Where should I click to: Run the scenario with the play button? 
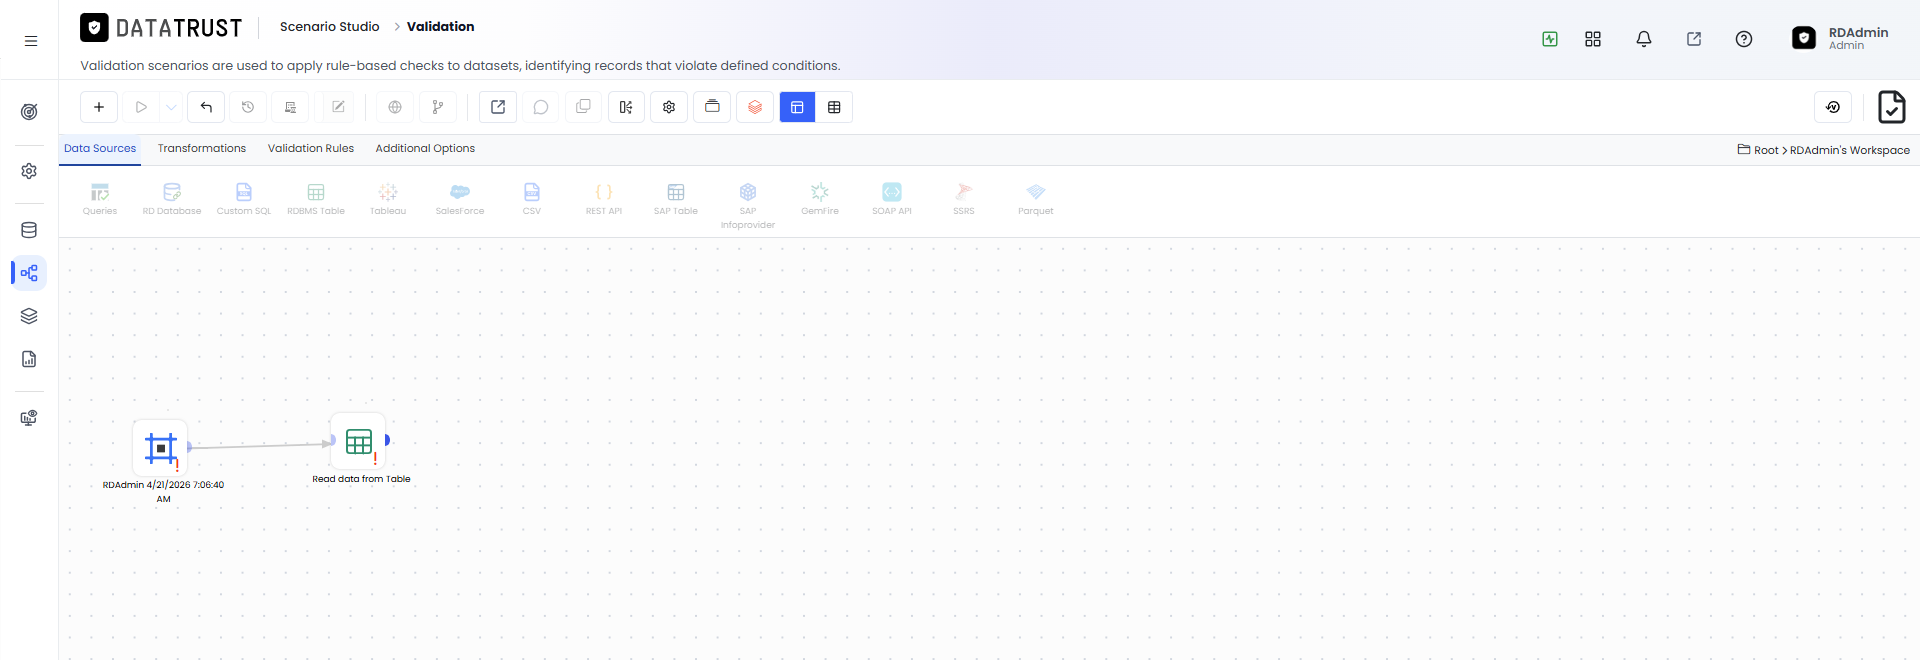click(x=141, y=107)
